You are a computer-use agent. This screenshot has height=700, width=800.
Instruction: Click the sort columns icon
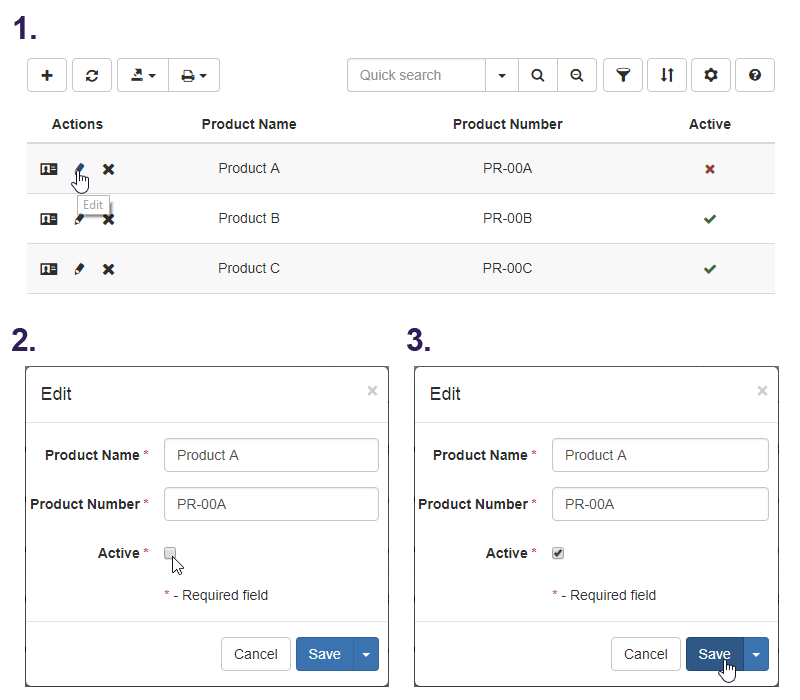coord(667,75)
